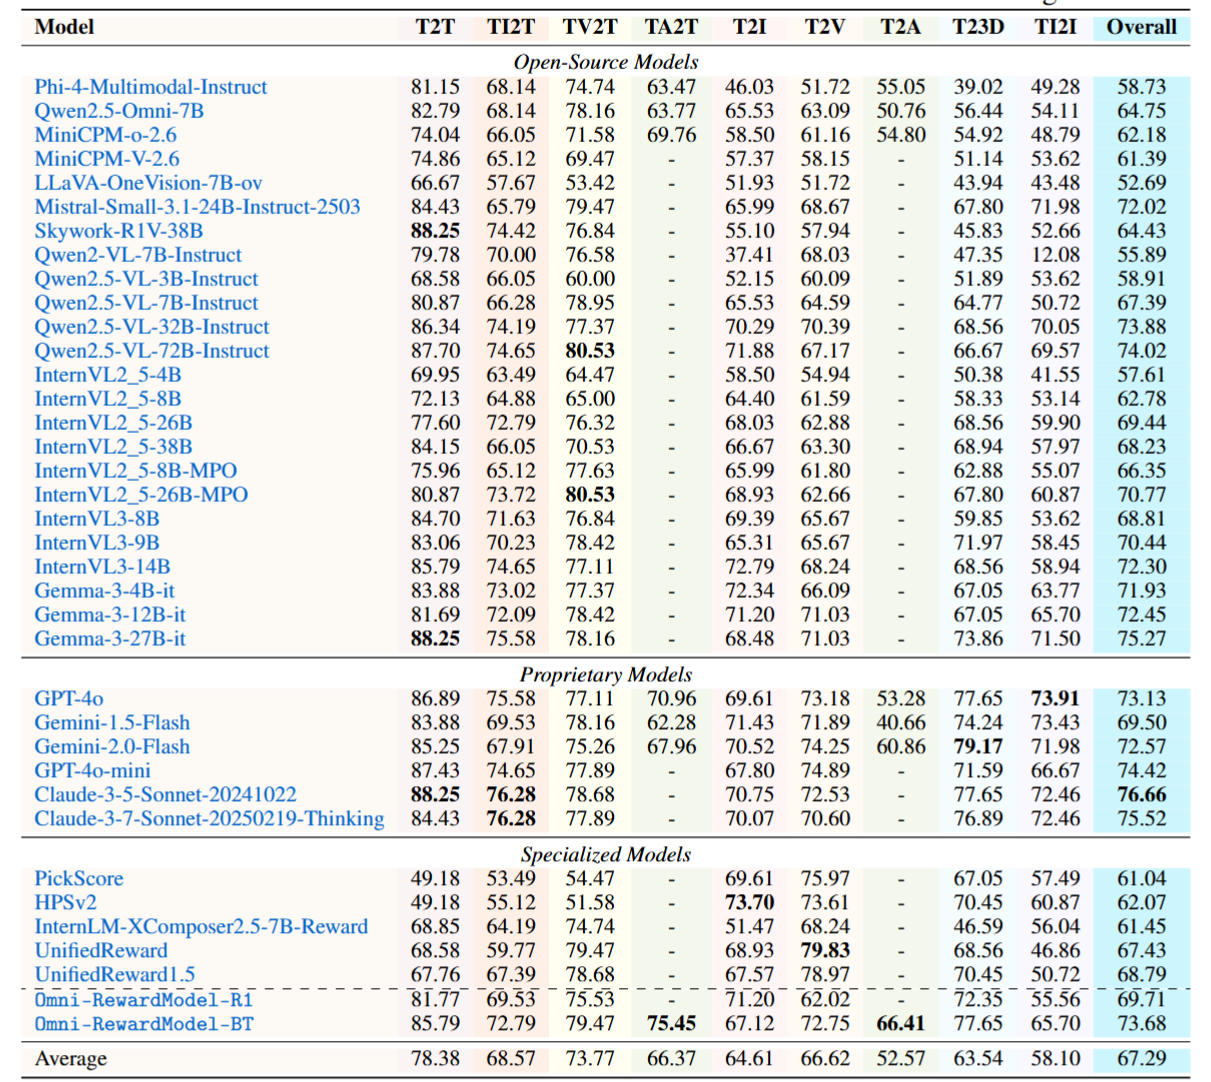Click InternLM-XComposer2.5-7B-Reward link

click(x=201, y=927)
